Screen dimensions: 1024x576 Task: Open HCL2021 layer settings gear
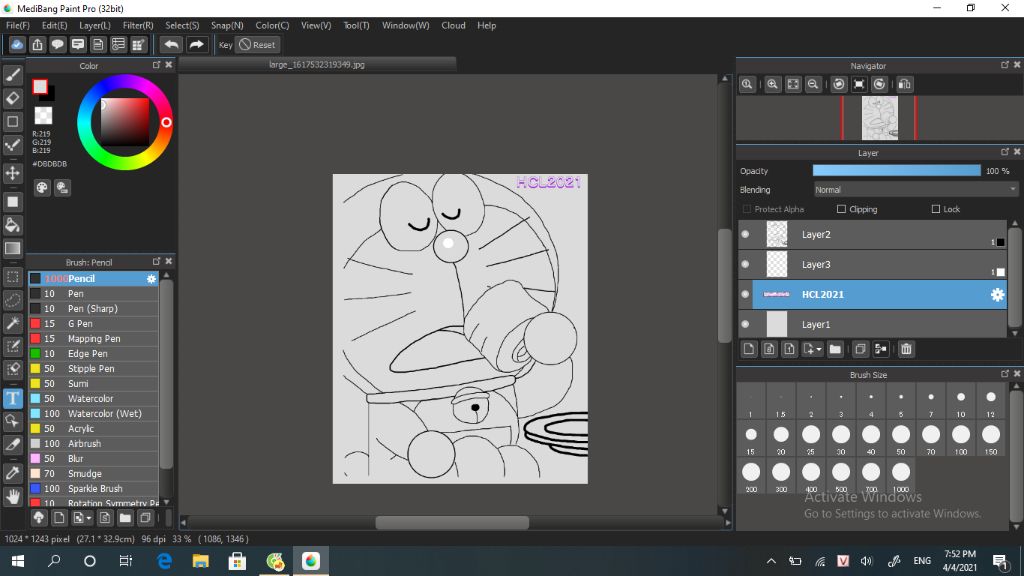coord(997,295)
